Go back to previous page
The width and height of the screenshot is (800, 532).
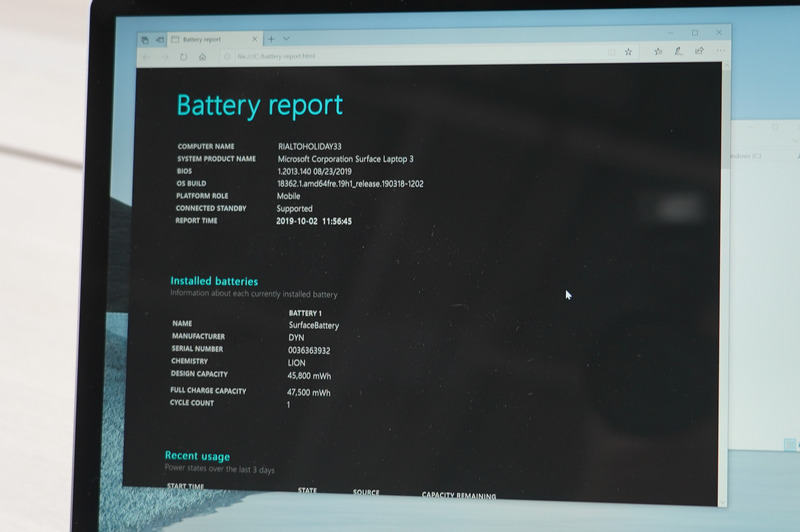(x=146, y=57)
